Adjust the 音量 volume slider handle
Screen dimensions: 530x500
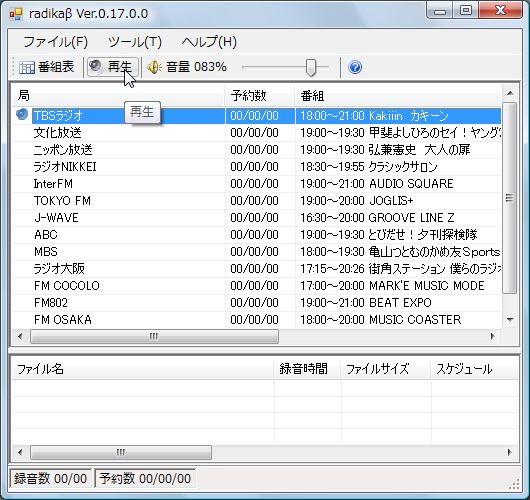pos(311,67)
